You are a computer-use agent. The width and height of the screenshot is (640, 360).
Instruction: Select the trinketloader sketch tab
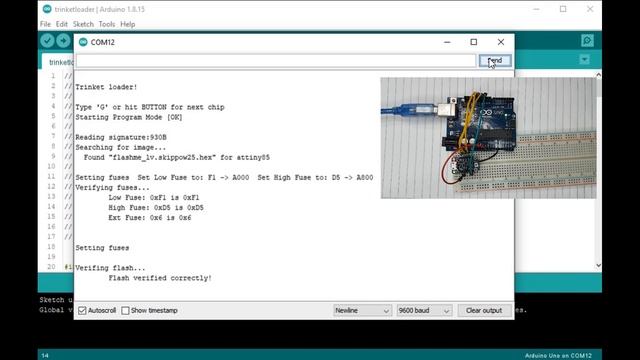pyautogui.click(x=58, y=62)
